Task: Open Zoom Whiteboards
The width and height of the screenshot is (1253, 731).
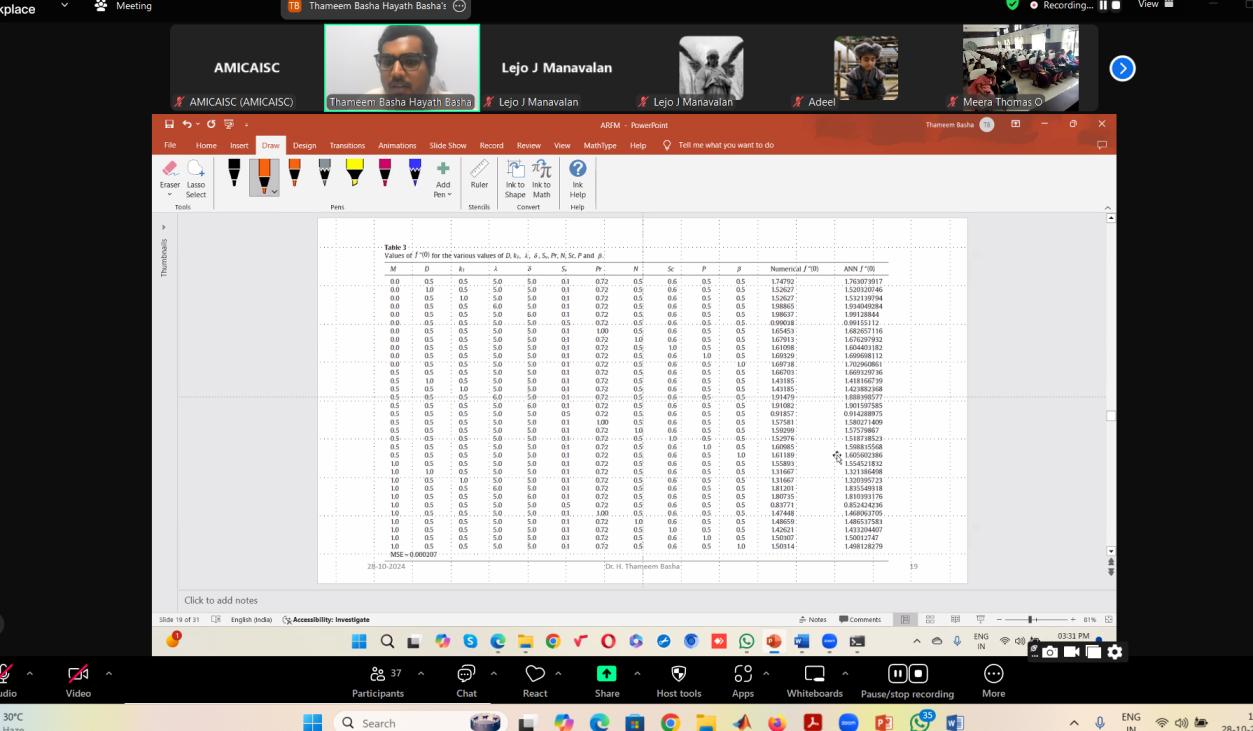Action: 815,680
